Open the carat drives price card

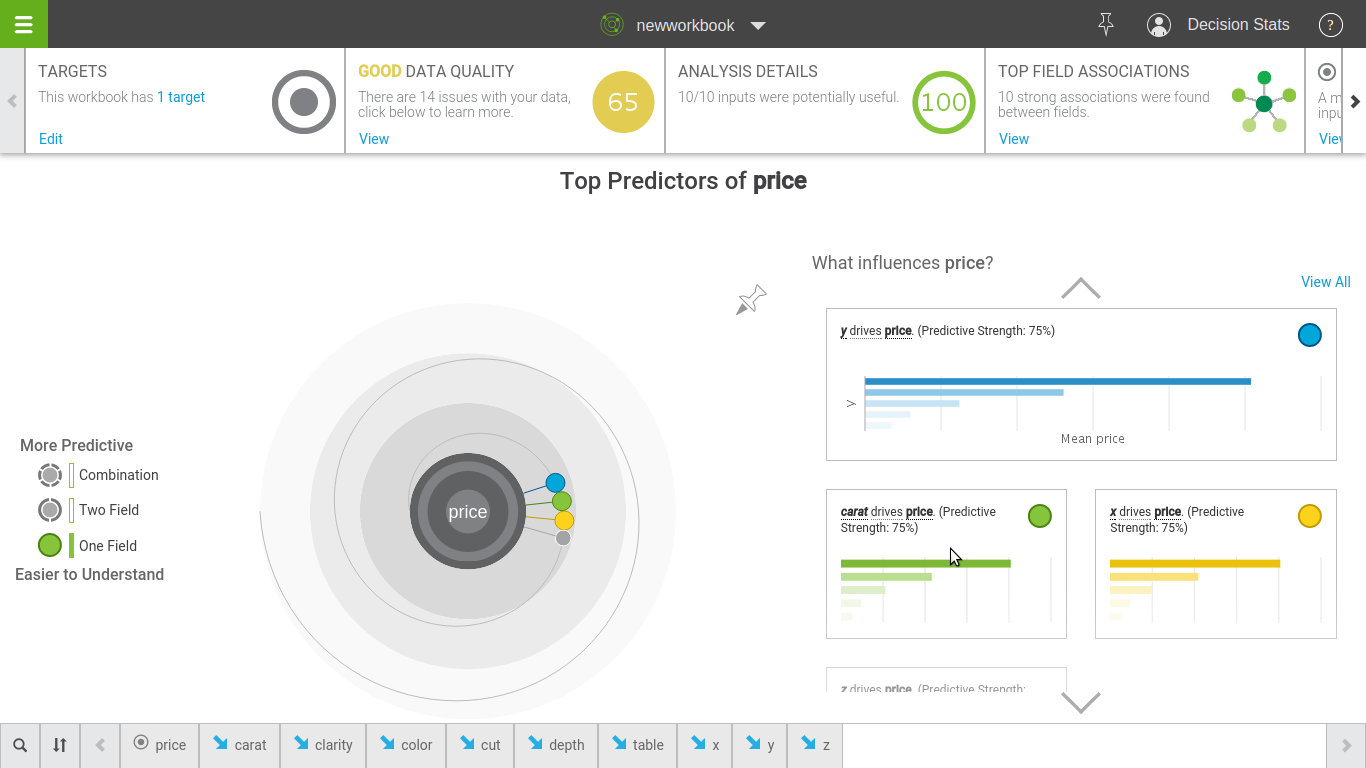click(945, 563)
